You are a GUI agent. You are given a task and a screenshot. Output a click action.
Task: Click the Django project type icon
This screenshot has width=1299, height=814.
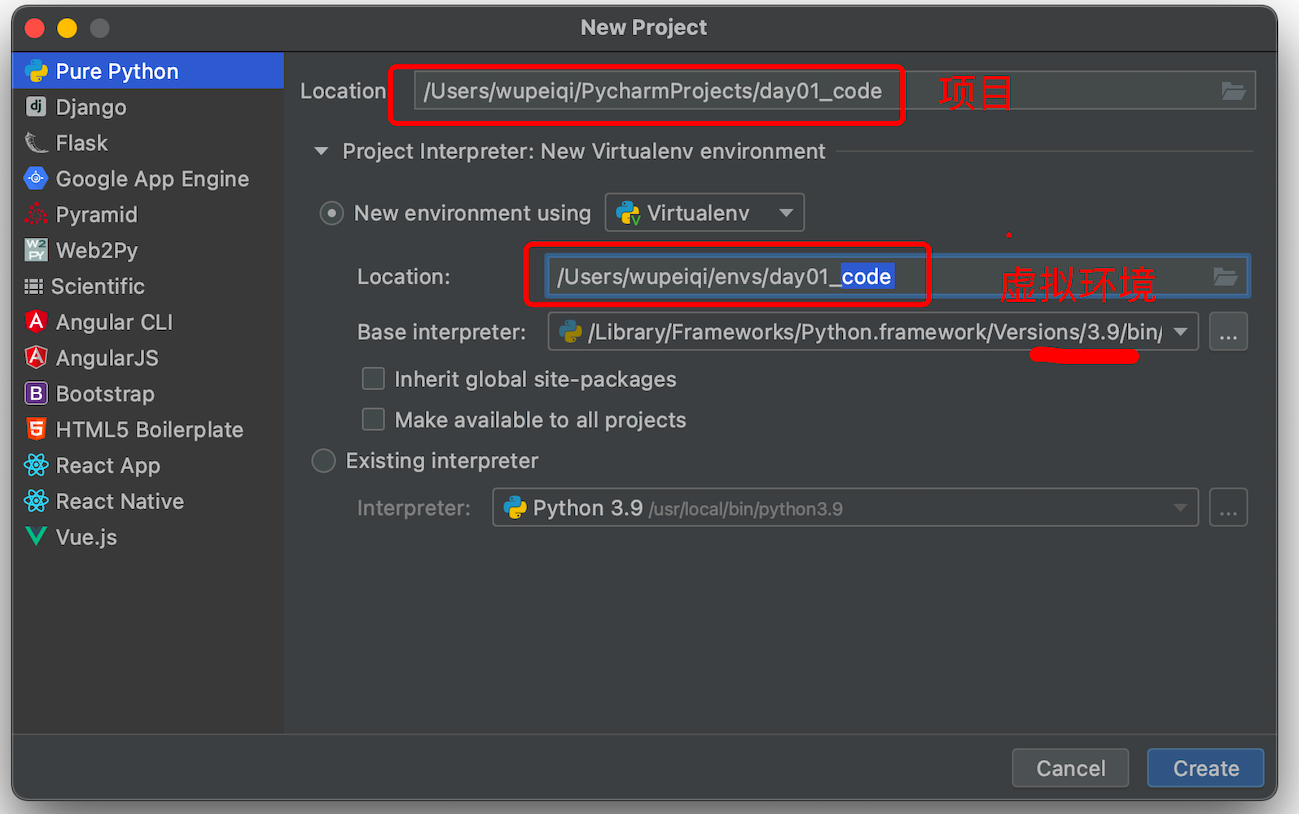[36, 107]
